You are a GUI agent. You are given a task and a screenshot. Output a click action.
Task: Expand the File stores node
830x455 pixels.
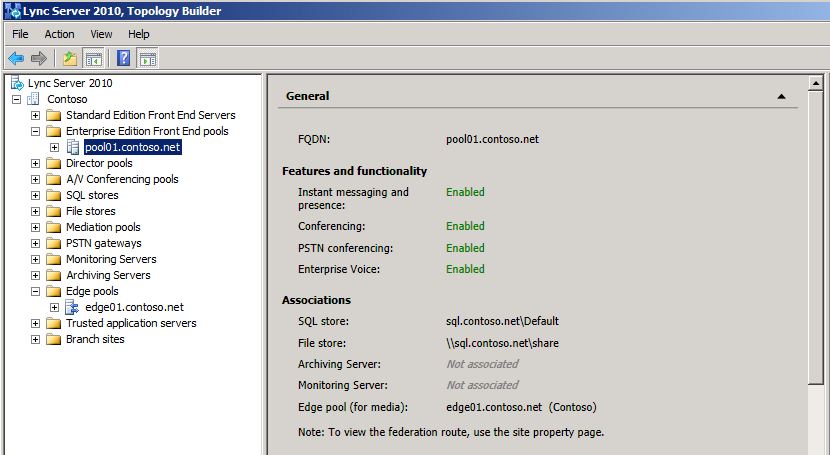35,211
